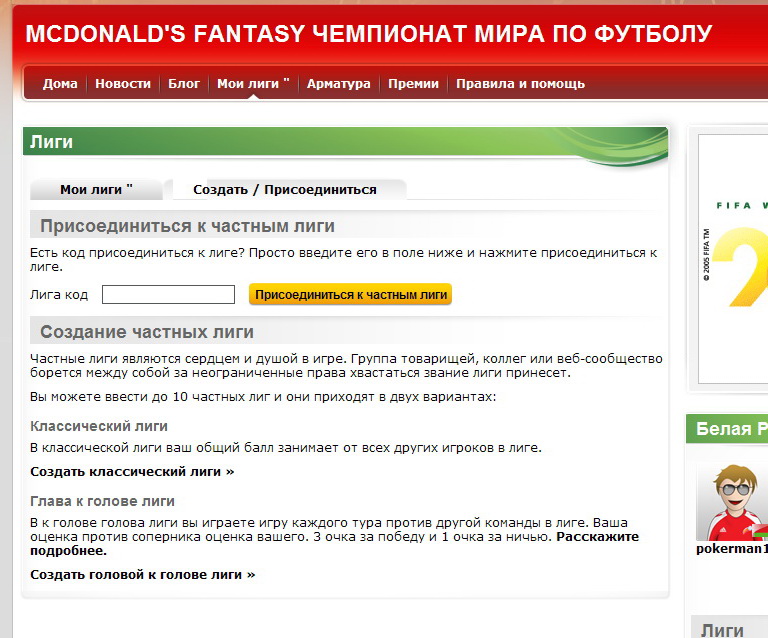This screenshot has width=768, height=638.
Task: Go to the Премии page
Action: [x=413, y=84]
